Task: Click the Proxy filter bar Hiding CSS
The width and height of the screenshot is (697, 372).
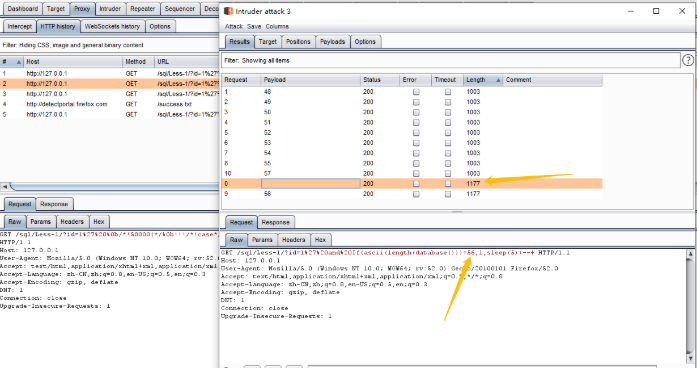Action: click(109, 45)
